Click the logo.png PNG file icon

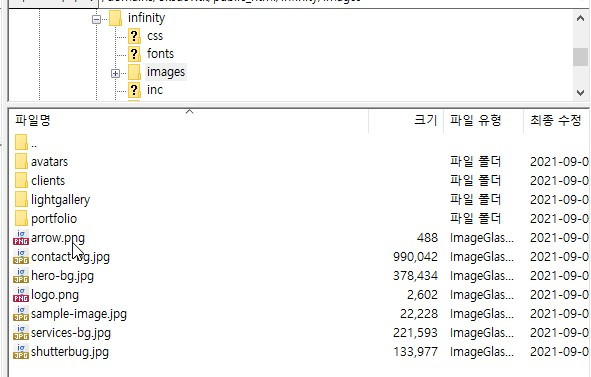[21, 294]
